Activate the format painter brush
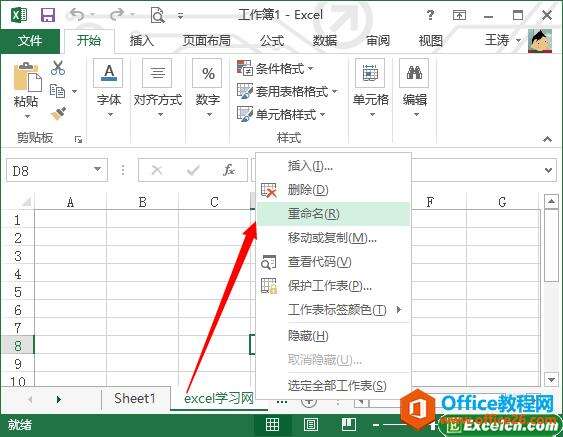 tap(58, 114)
